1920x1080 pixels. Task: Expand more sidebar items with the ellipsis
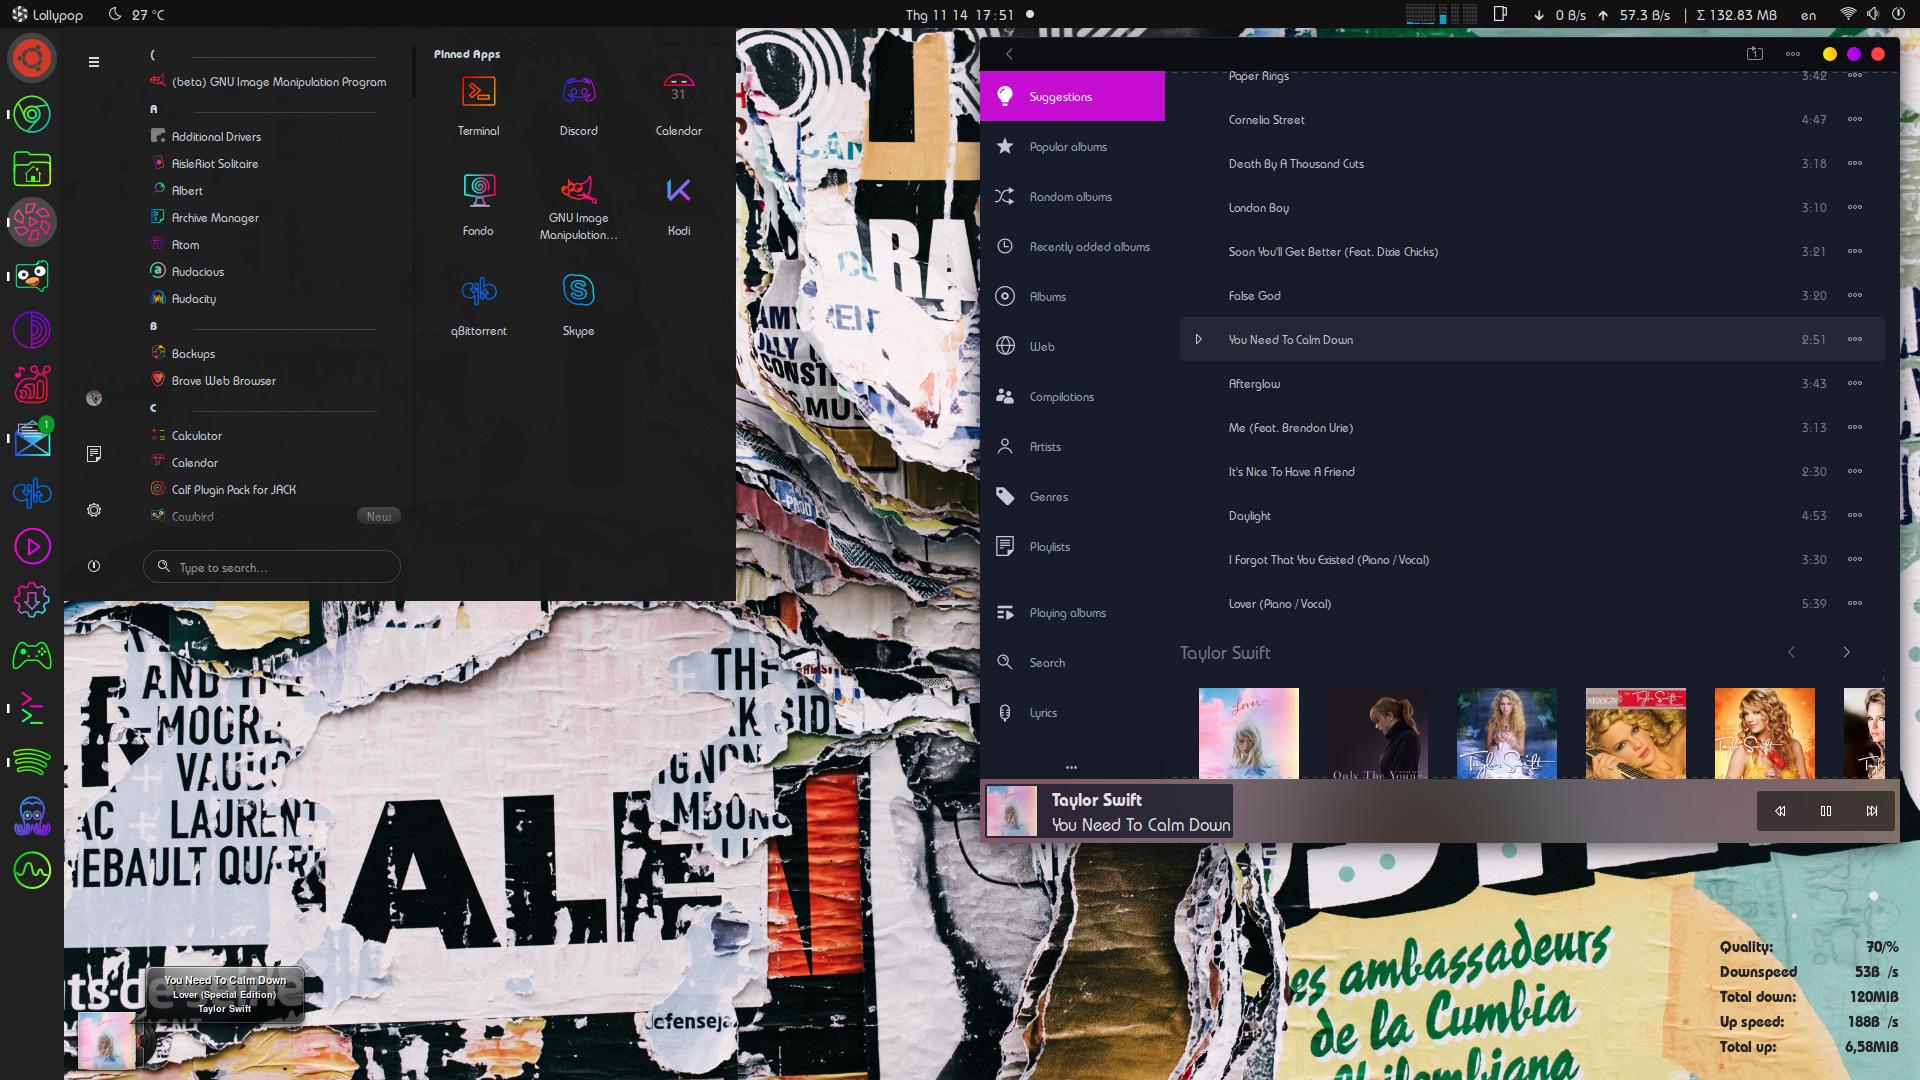(x=1071, y=767)
